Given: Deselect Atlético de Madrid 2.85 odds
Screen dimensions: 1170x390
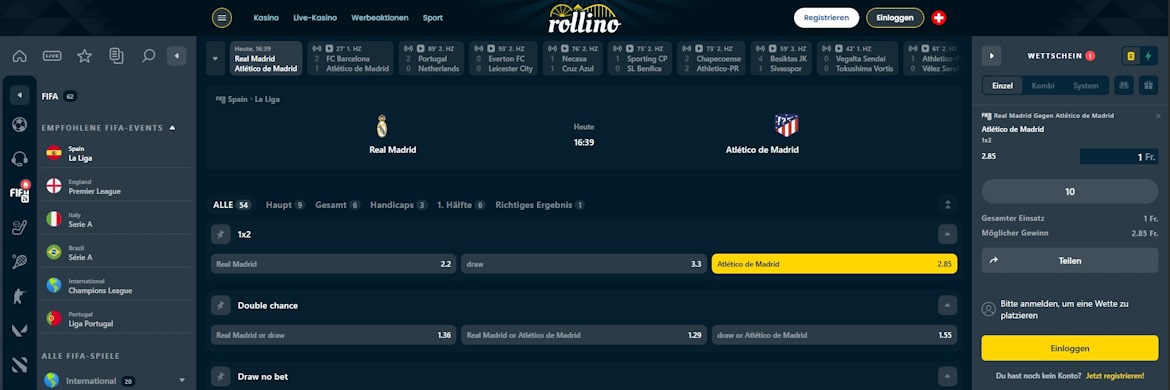Looking at the screenshot, I should (x=834, y=264).
